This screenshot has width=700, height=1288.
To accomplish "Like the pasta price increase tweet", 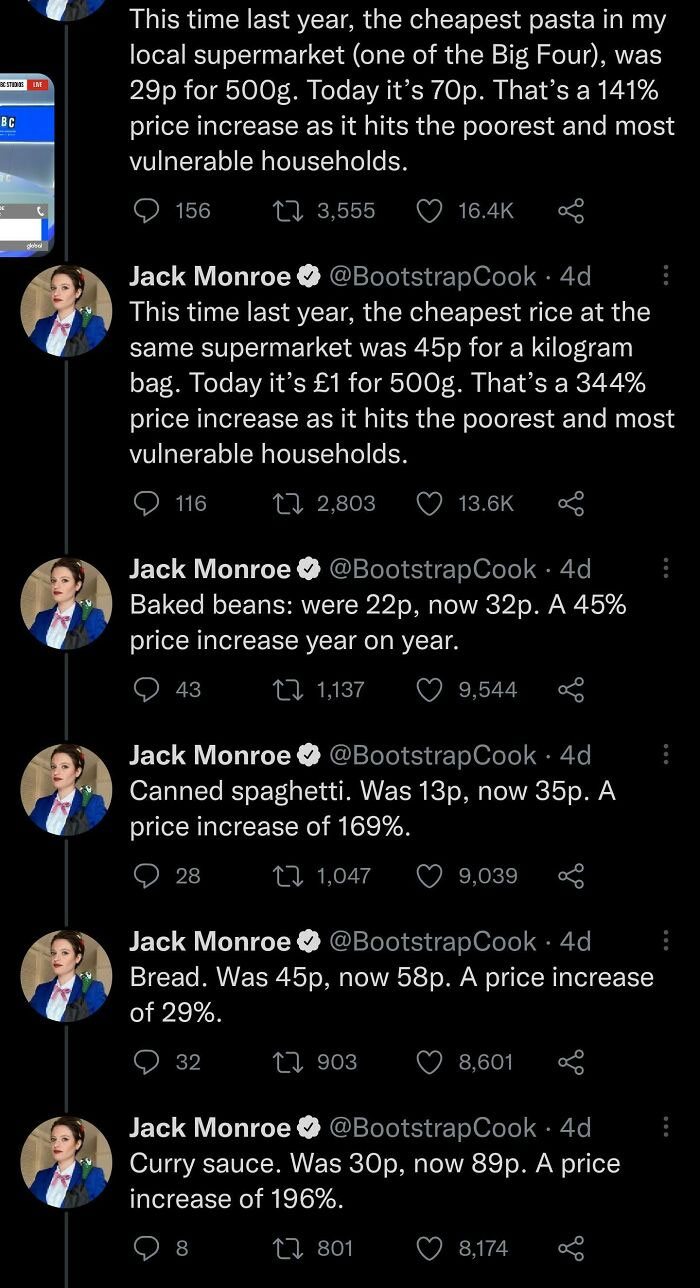I will (430, 210).
